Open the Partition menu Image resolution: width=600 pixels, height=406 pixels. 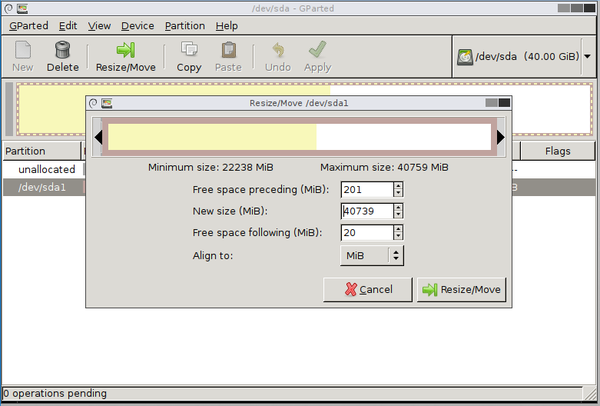(185, 26)
